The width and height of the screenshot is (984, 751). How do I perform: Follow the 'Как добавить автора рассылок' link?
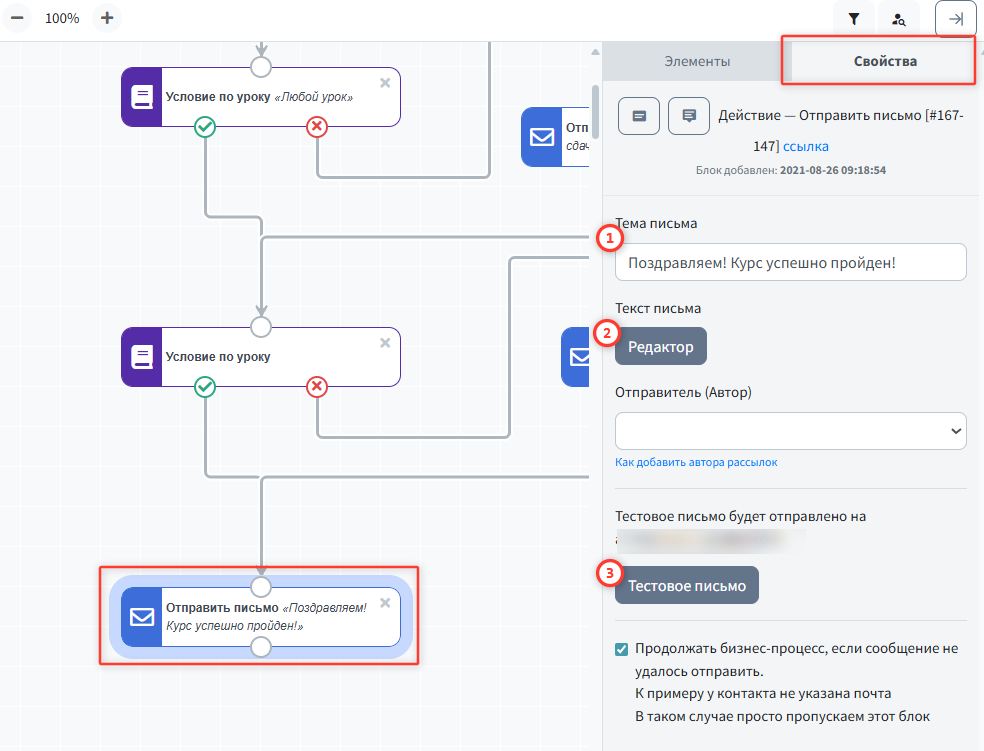point(696,462)
